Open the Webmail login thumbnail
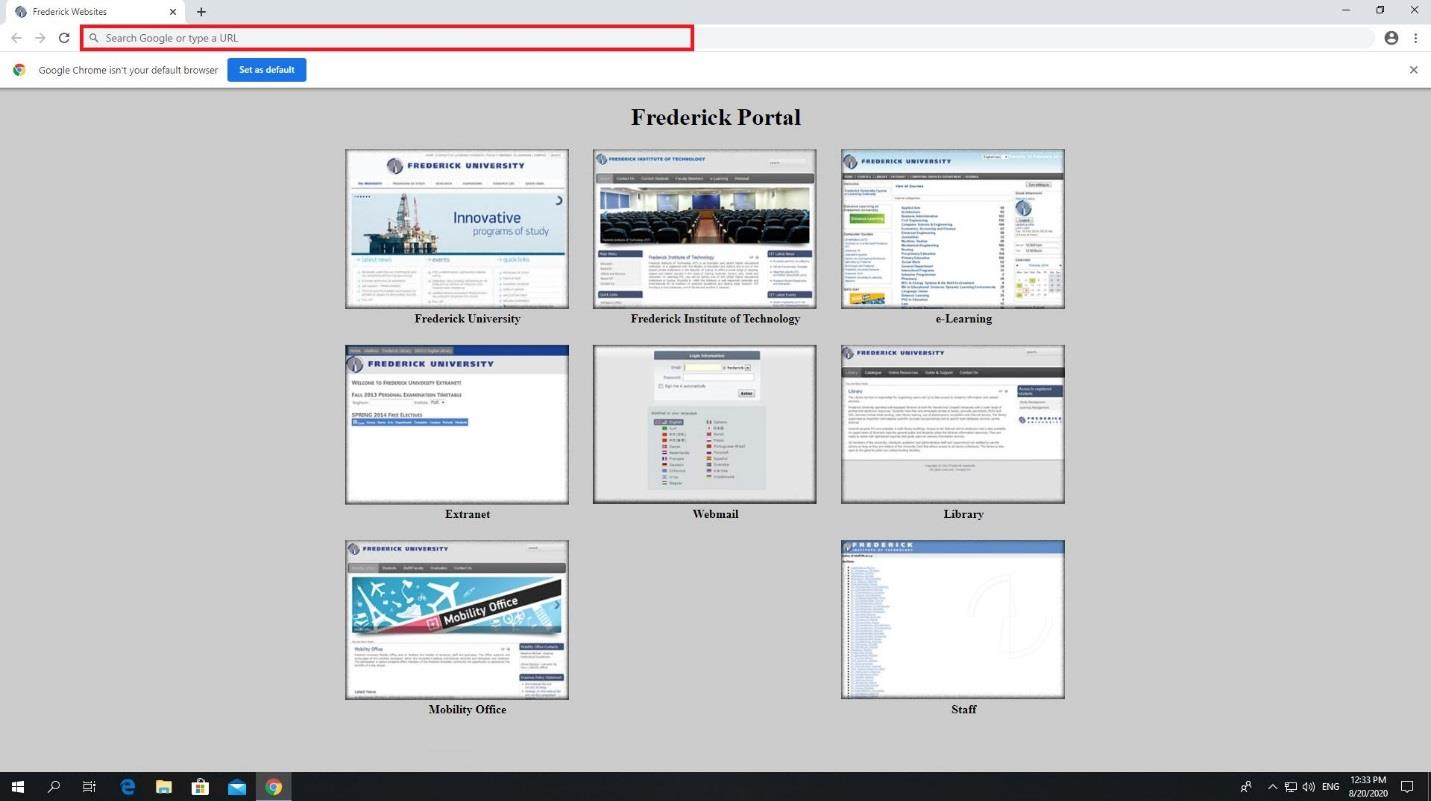Image resolution: width=1431 pixels, height=801 pixels. tap(705, 424)
